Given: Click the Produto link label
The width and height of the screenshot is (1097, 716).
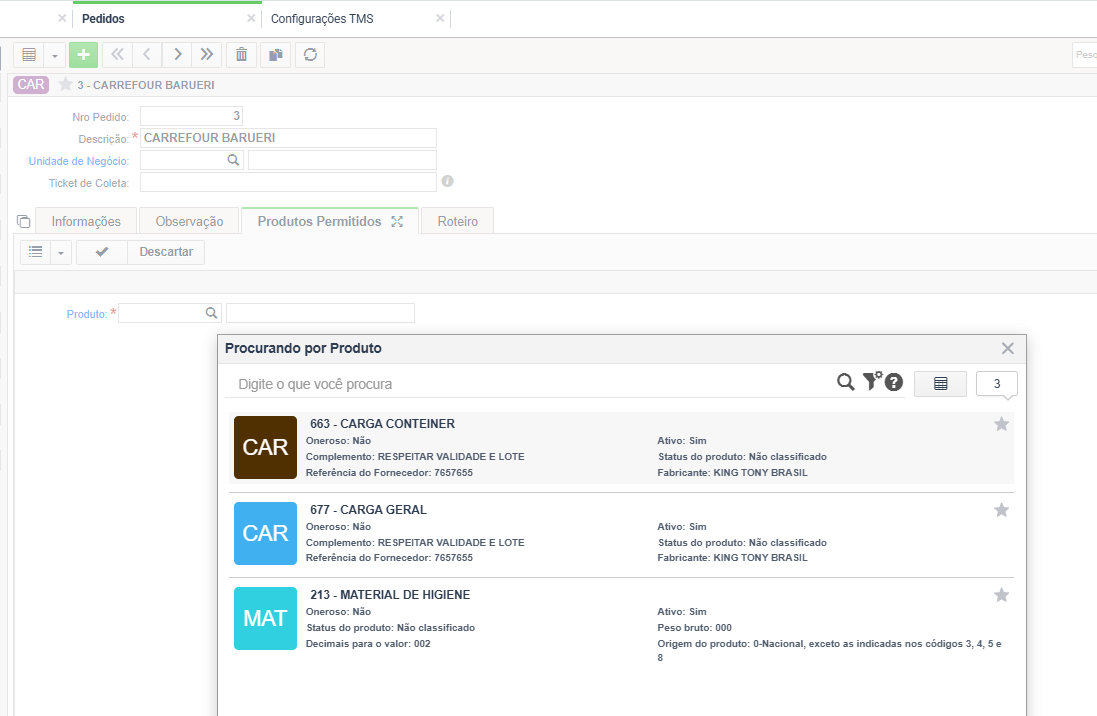Looking at the screenshot, I should point(87,314).
